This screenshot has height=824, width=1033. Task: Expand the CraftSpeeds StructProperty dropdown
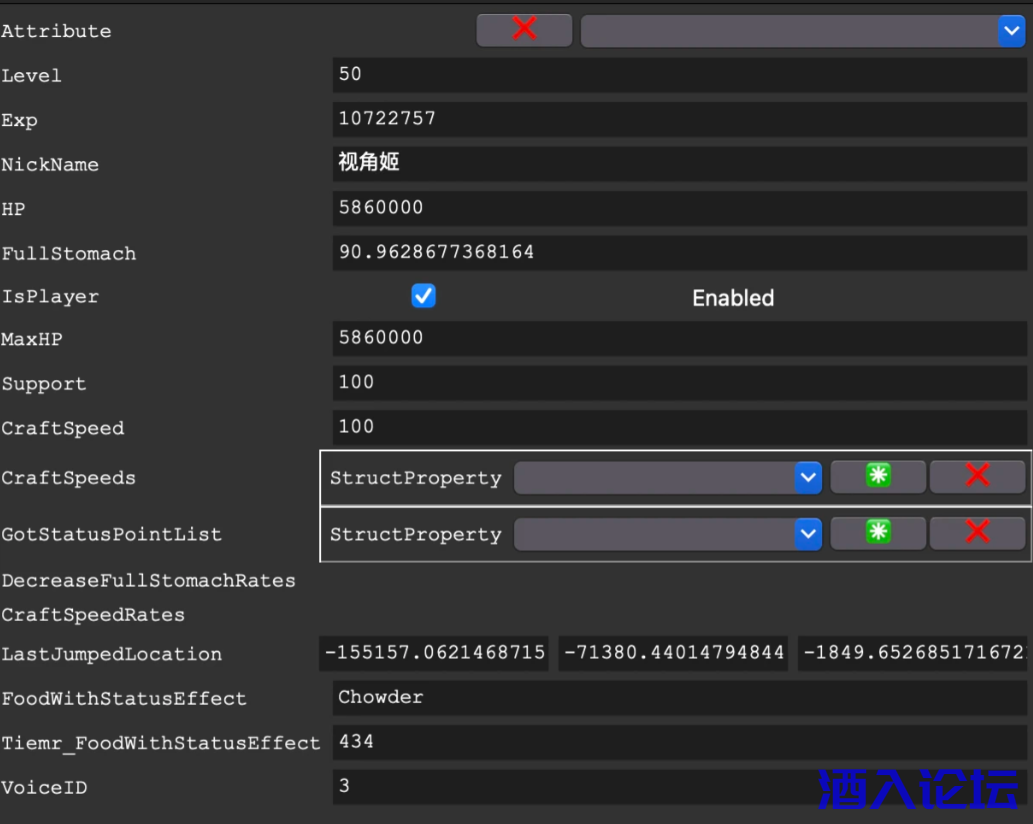pos(667,478)
